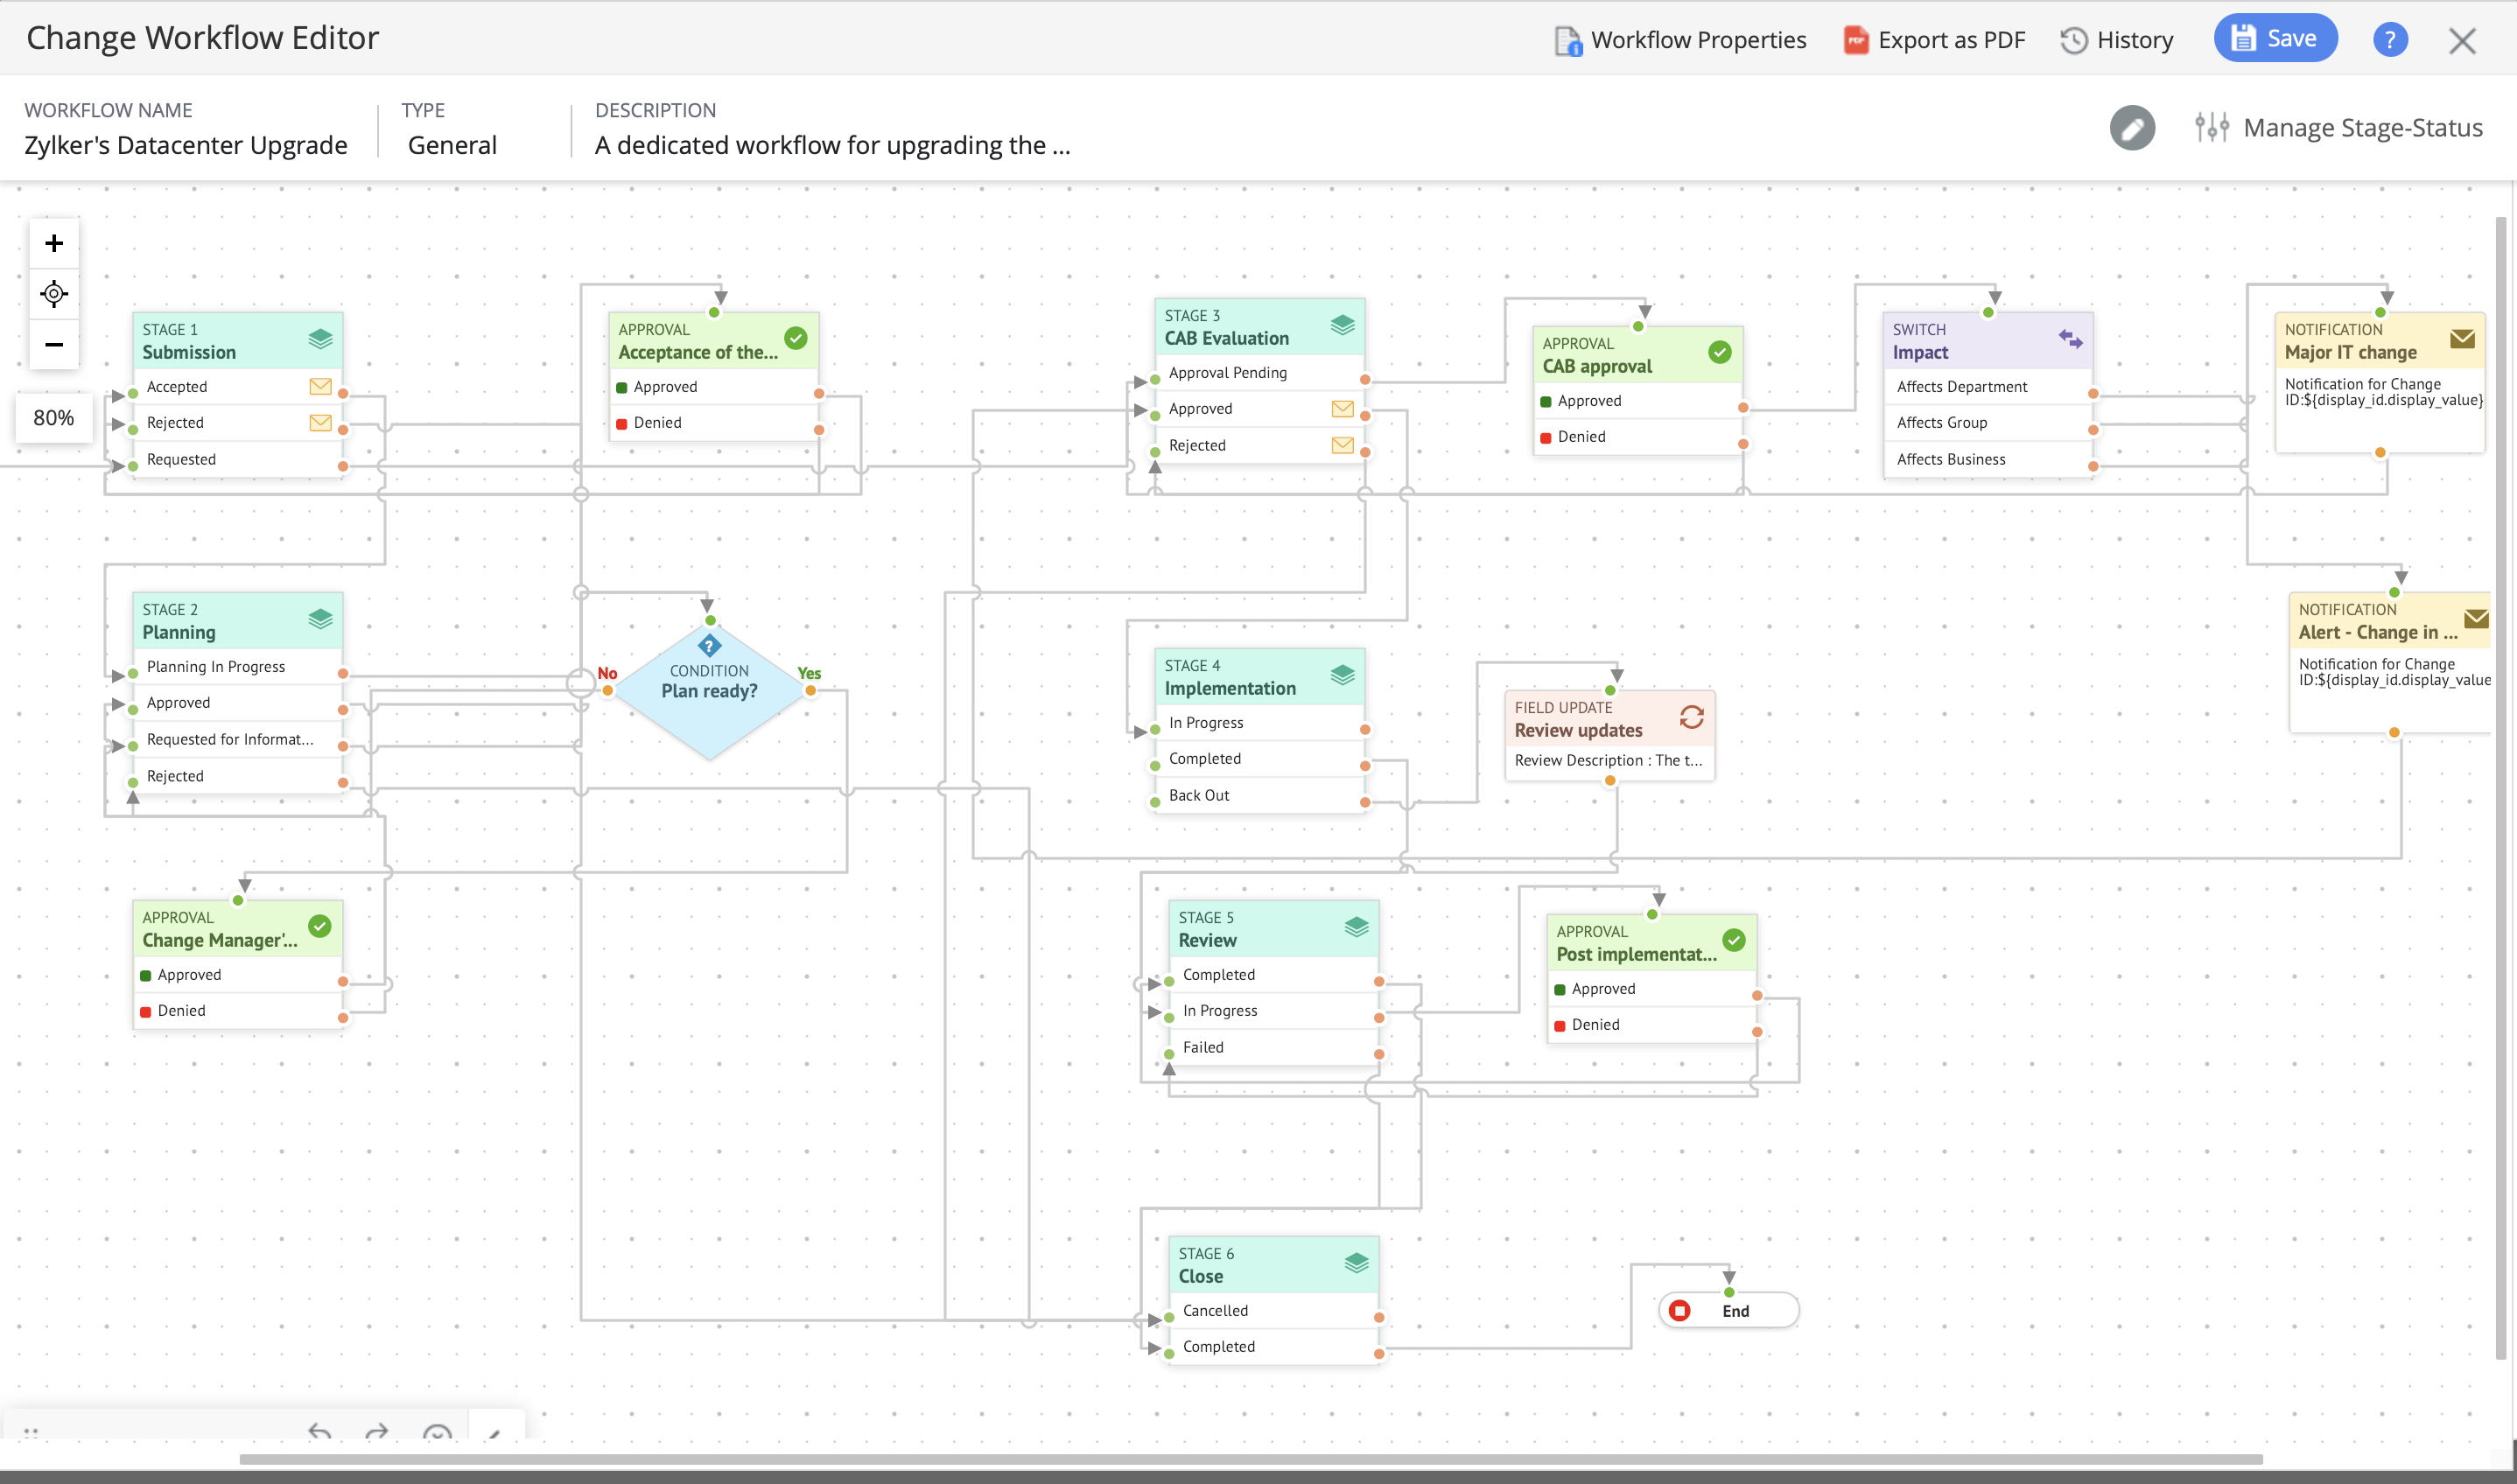Image resolution: width=2517 pixels, height=1484 pixels.
Task: Open Manage Stage-Status settings
Action: point(2339,128)
